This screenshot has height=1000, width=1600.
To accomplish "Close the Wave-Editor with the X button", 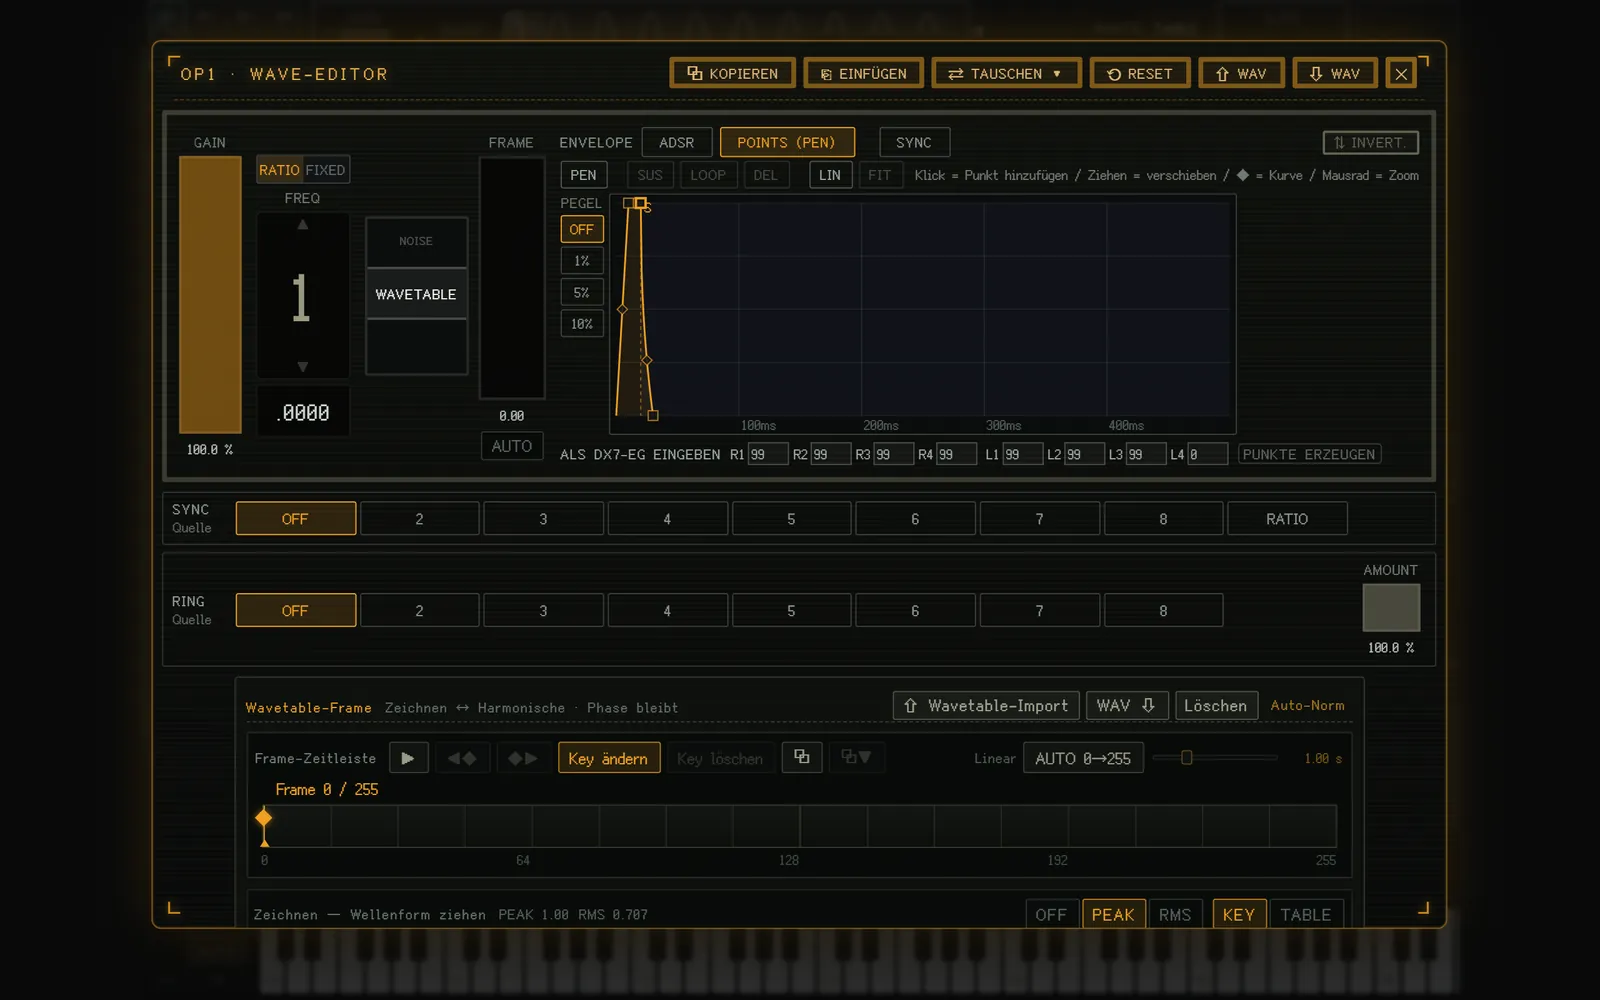I will (1401, 74).
